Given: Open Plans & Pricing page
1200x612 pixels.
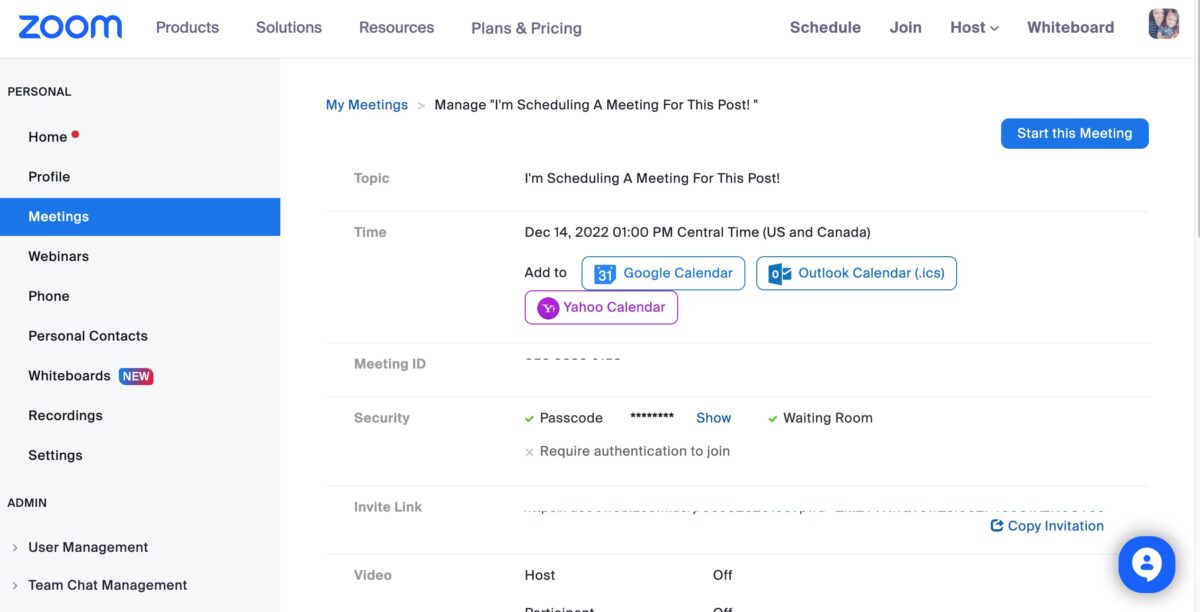Looking at the screenshot, I should (526, 28).
